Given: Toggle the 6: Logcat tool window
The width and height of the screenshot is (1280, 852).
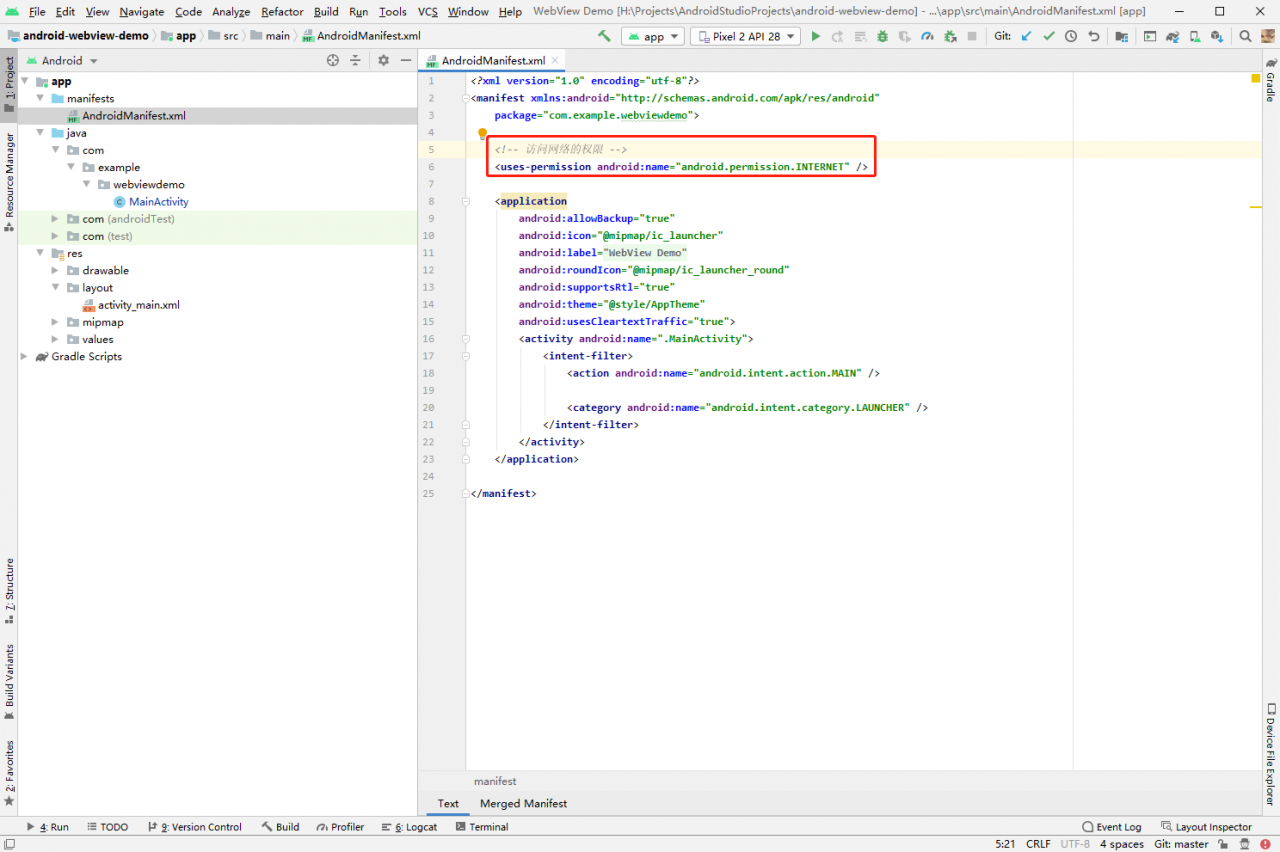Looking at the screenshot, I should tap(409, 827).
